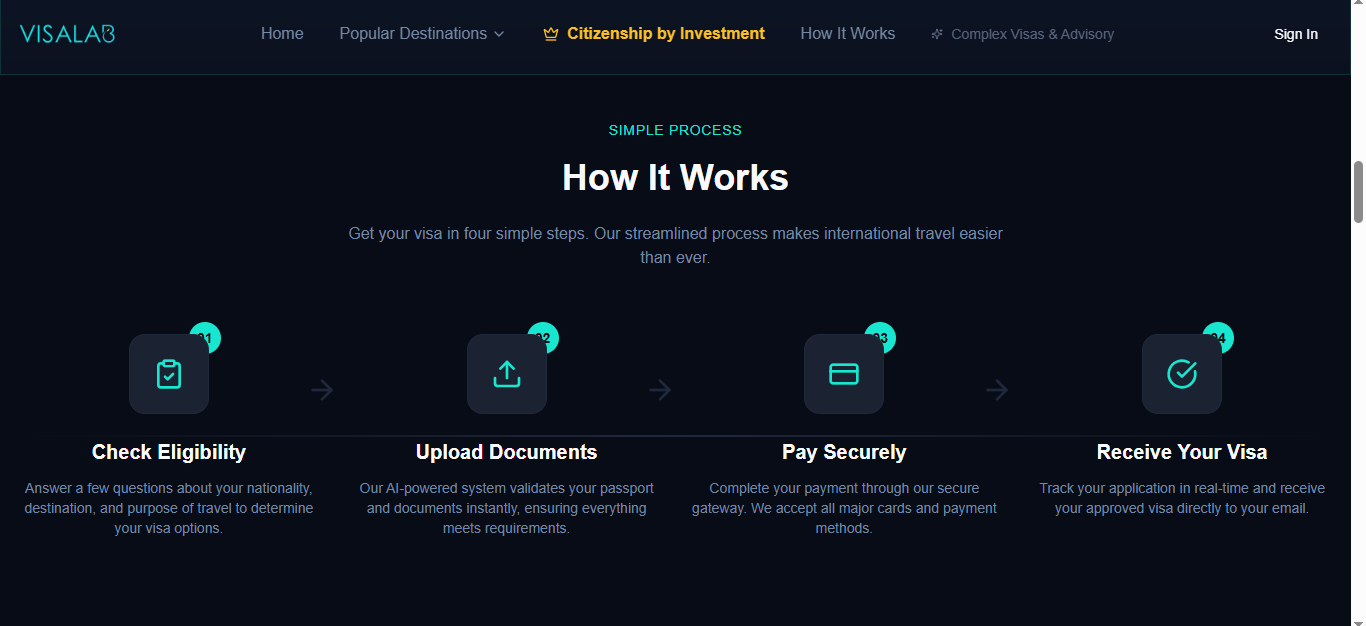Click the step 04 number badge
Screen dimensions: 1366x626
pyautogui.click(x=1218, y=338)
